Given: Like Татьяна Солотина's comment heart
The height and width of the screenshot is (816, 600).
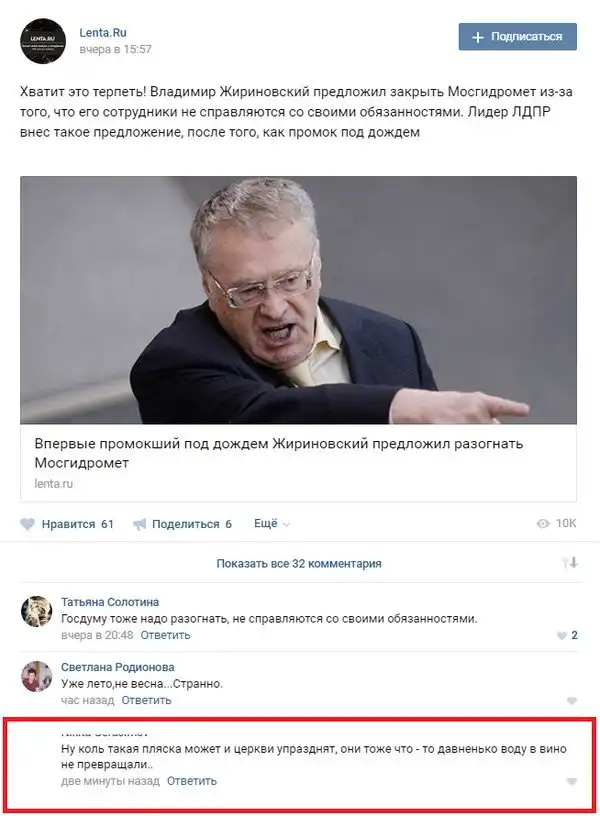Looking at the screenshot, I should pos(561,635).
